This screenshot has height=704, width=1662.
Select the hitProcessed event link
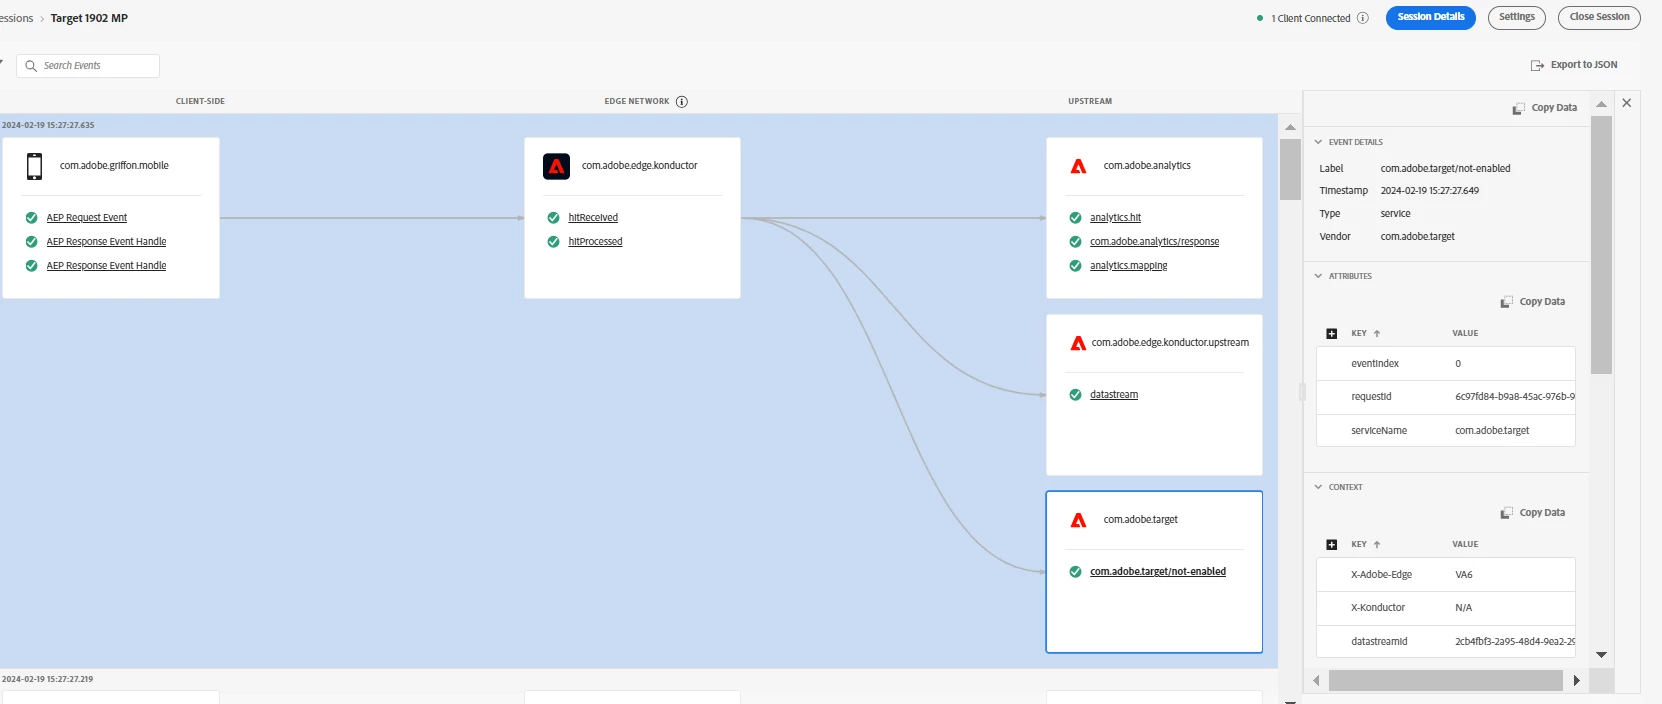pyautogui.click(x=595, y=242)
